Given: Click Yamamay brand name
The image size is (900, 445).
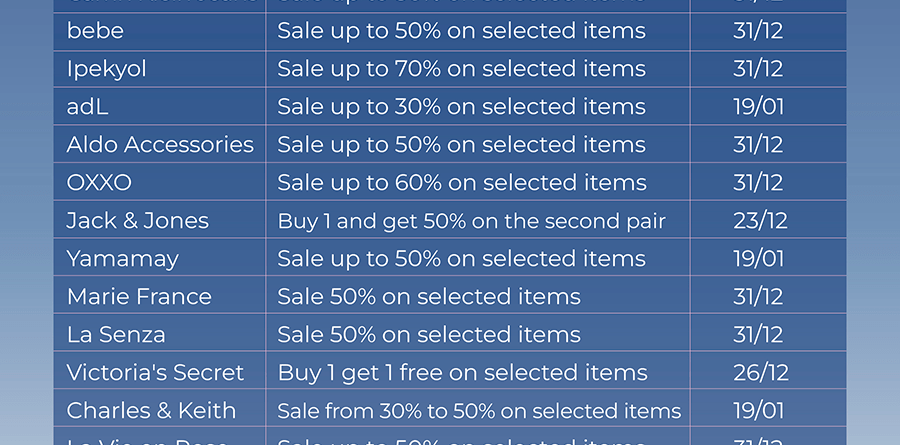Looking at the screenshot, I should 123,260.
